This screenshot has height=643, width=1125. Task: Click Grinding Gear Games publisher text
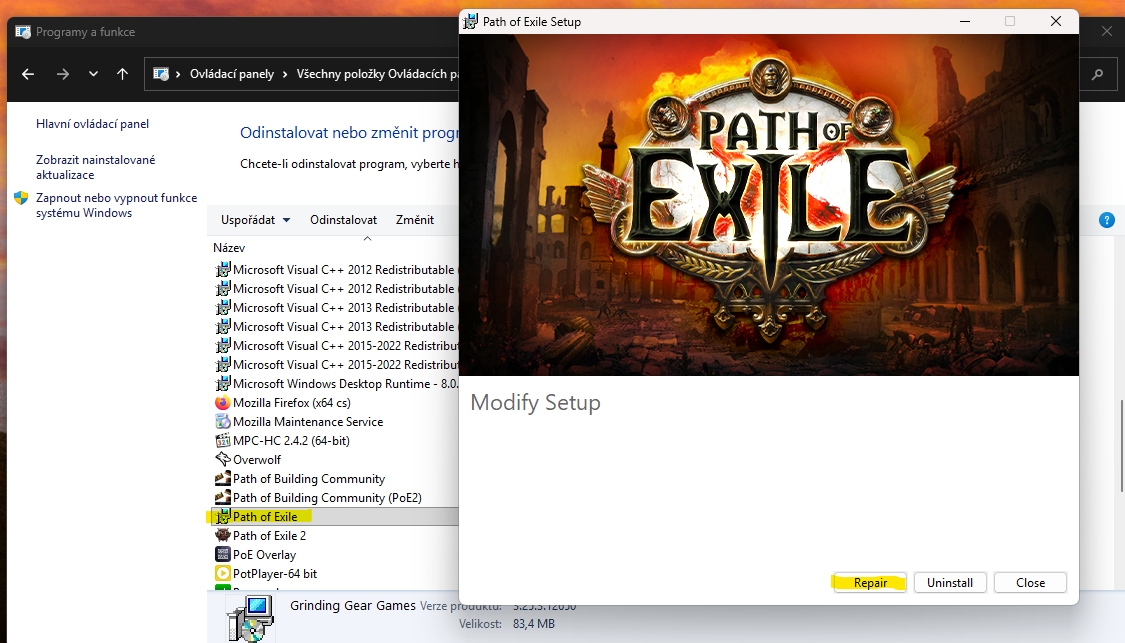click(x=352, y=606)
